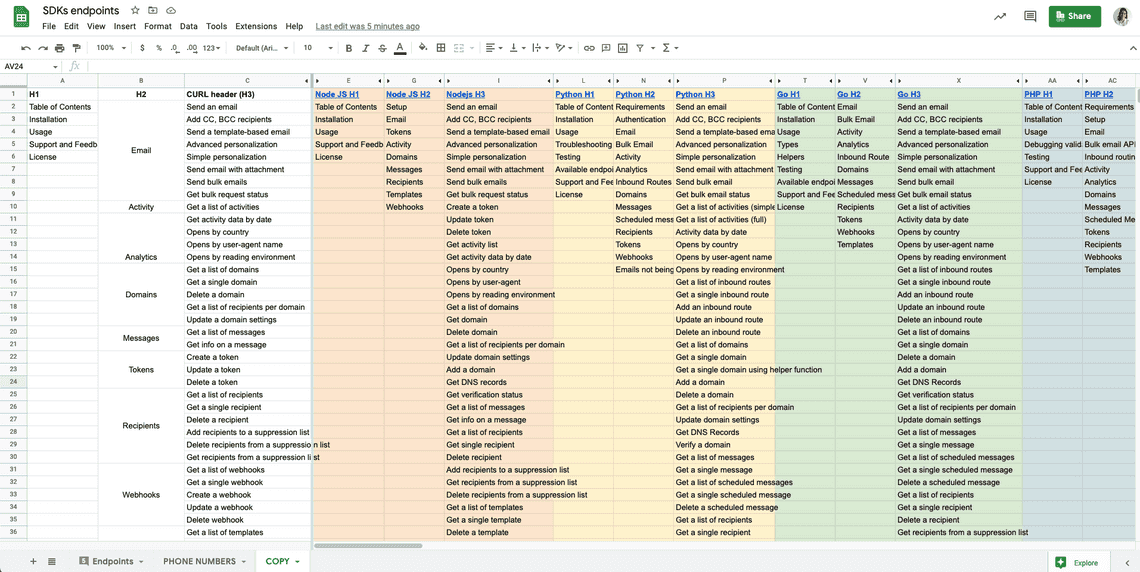Star the SDKs endpoints document
The height and width of the screenshot is (572, 1140).
tap(135, 10)
